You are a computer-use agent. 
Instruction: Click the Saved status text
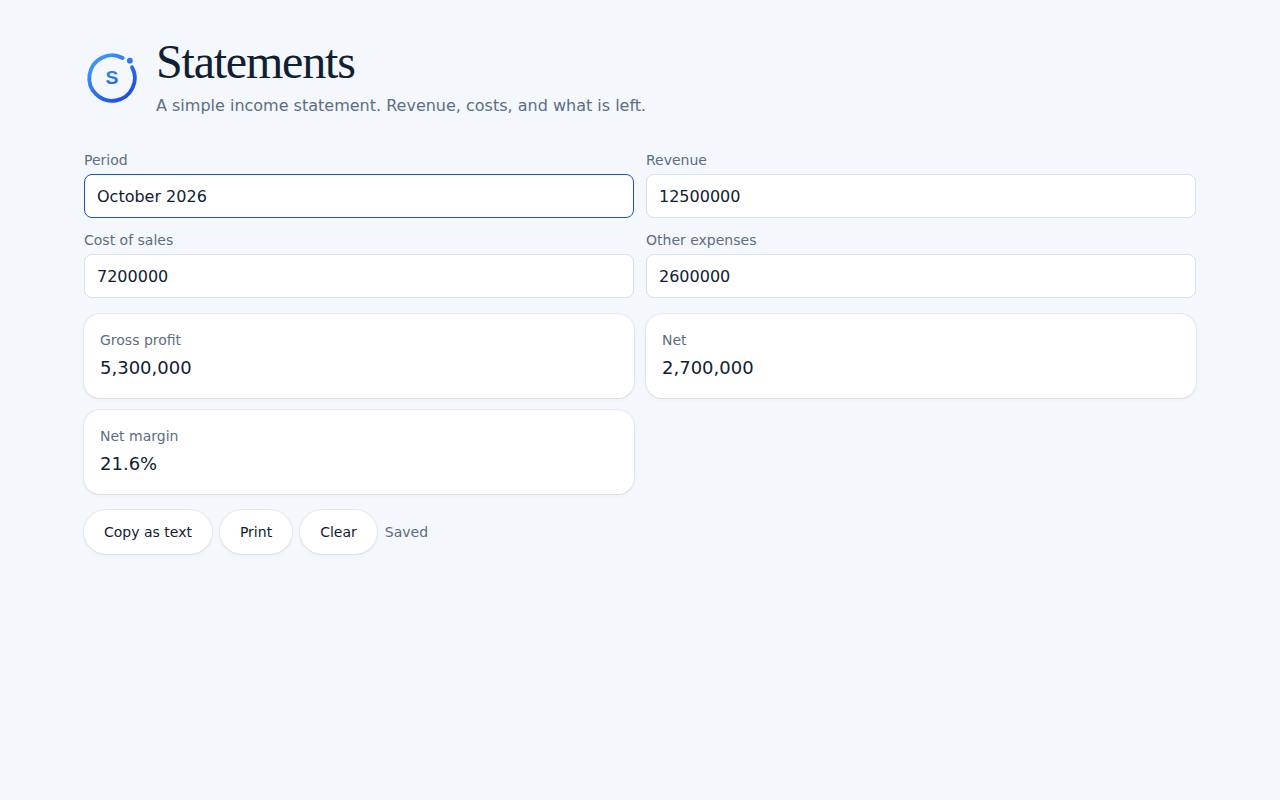click(x=406, y=532)
